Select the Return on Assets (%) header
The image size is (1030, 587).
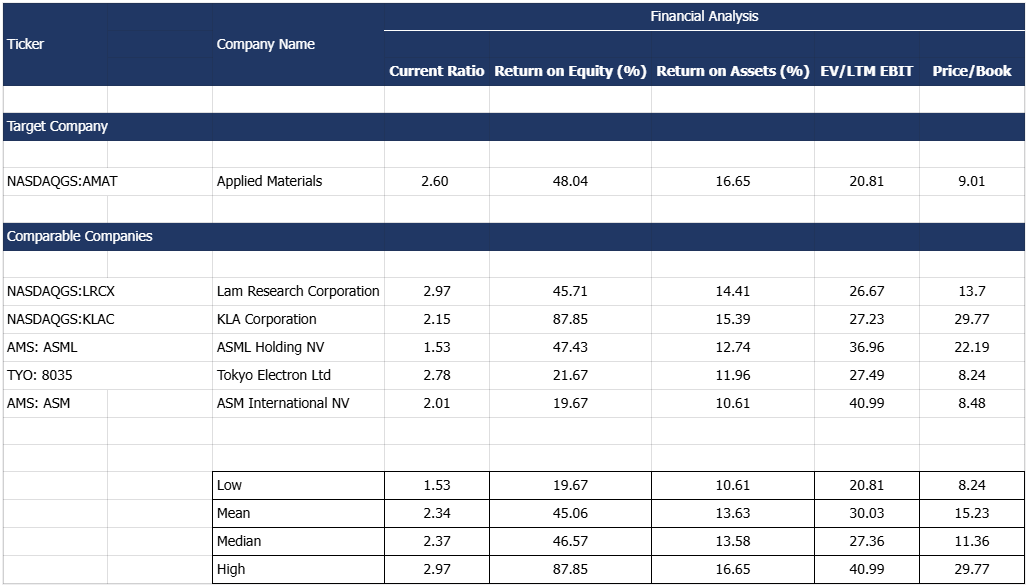[732, 71]
